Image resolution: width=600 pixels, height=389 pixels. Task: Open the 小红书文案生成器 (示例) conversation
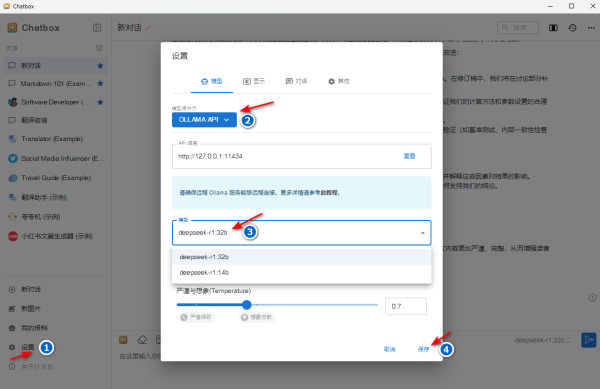coord(56,236)
